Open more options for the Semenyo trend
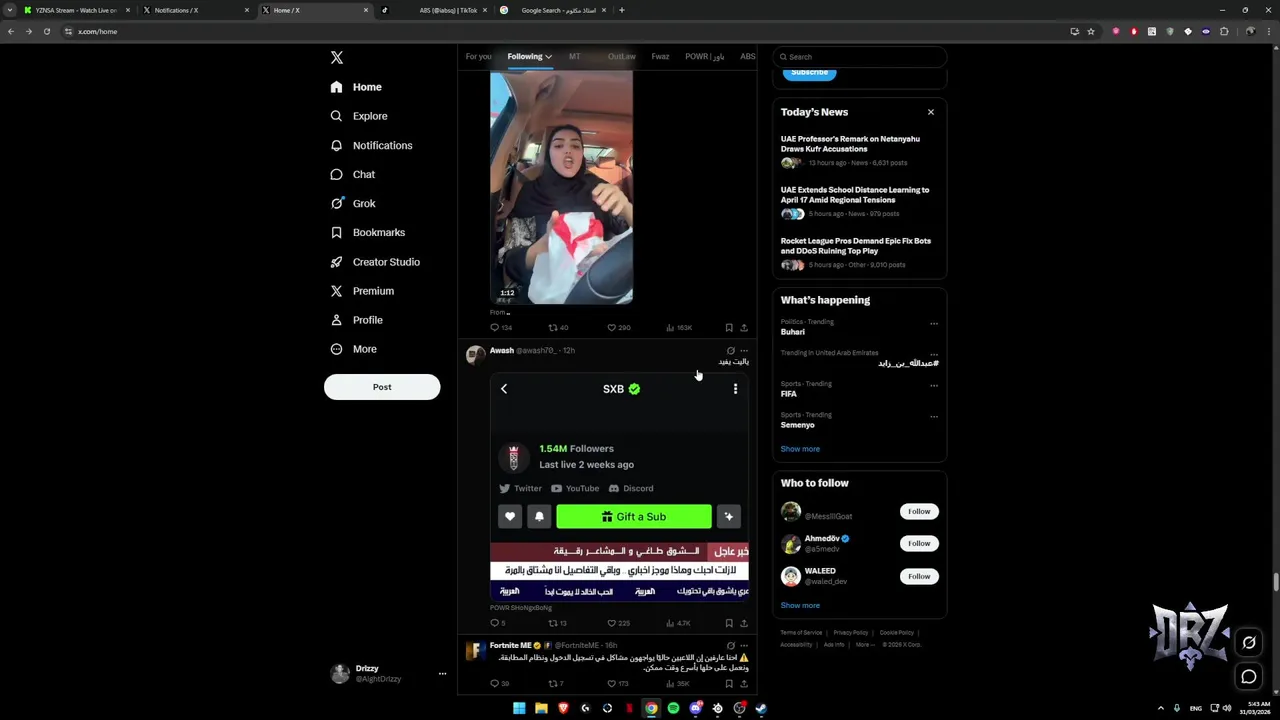Screen dimensions: 1280x720 pos(934,417)
